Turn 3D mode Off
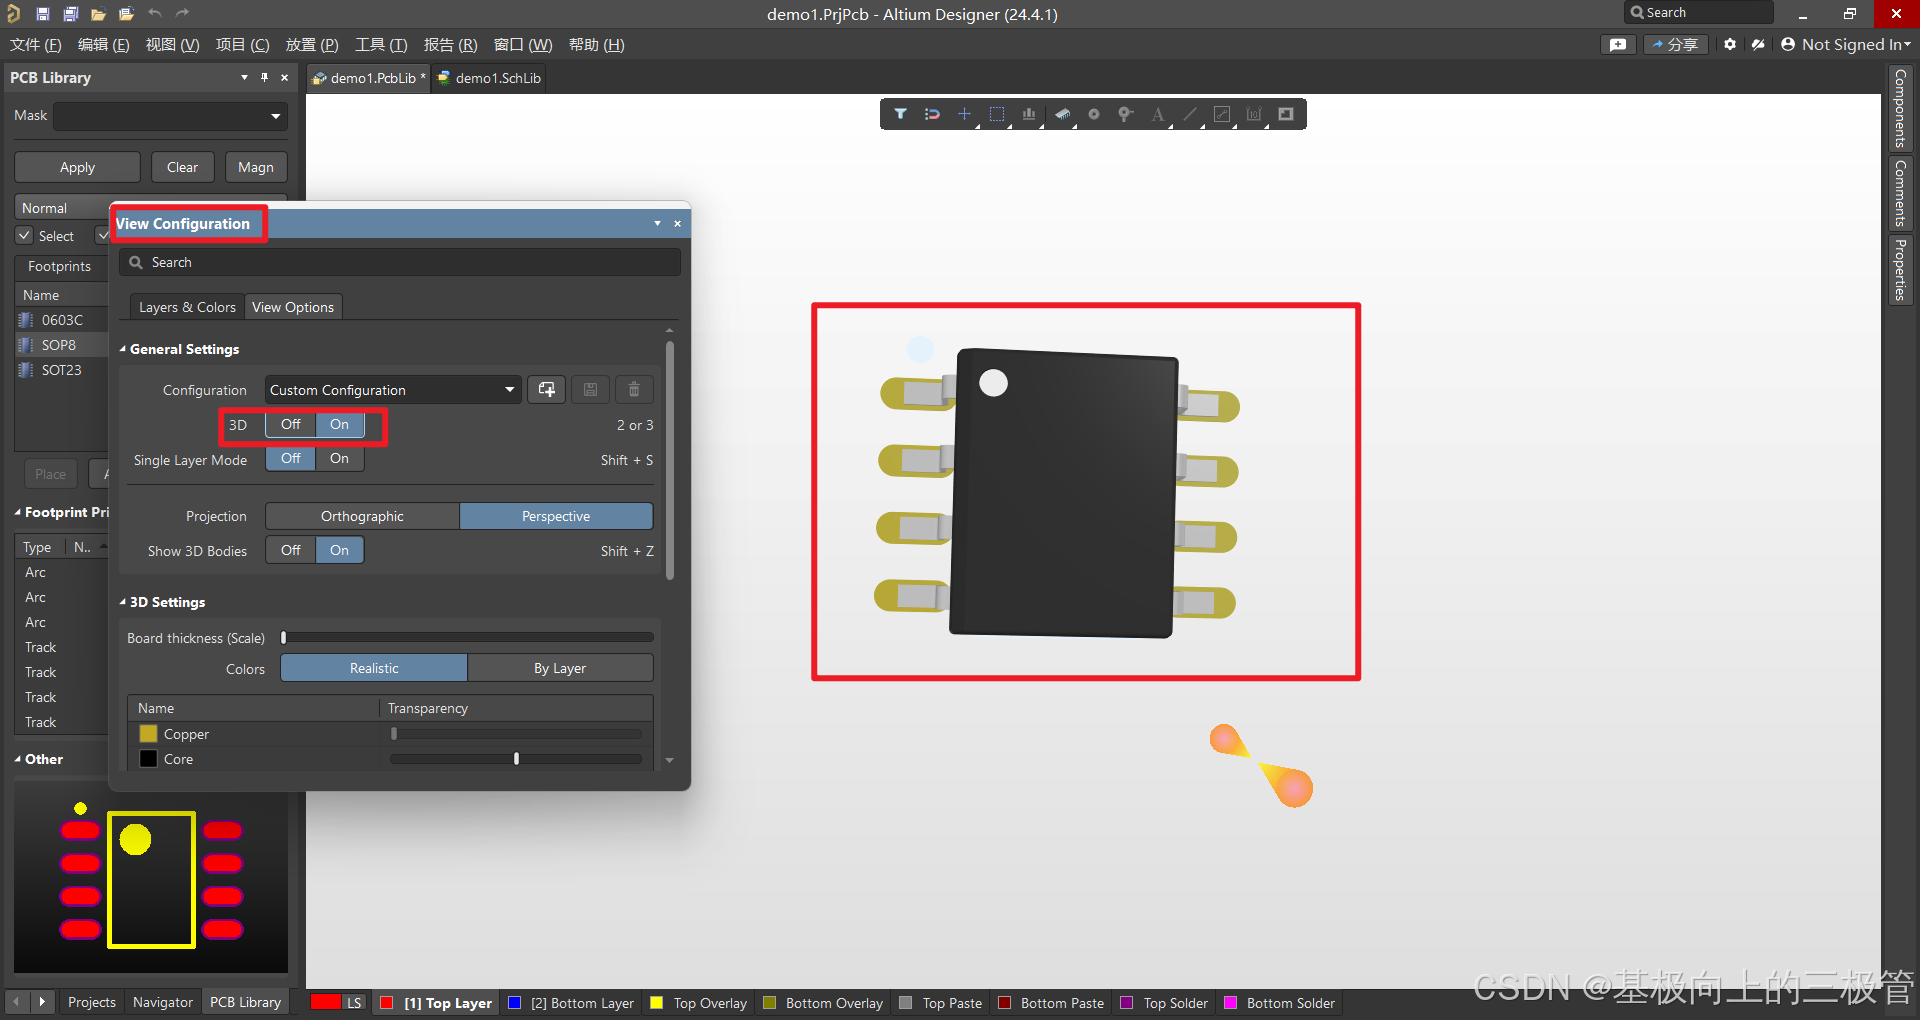The width and height of the screenshot is (1920, 1020). 291,425
